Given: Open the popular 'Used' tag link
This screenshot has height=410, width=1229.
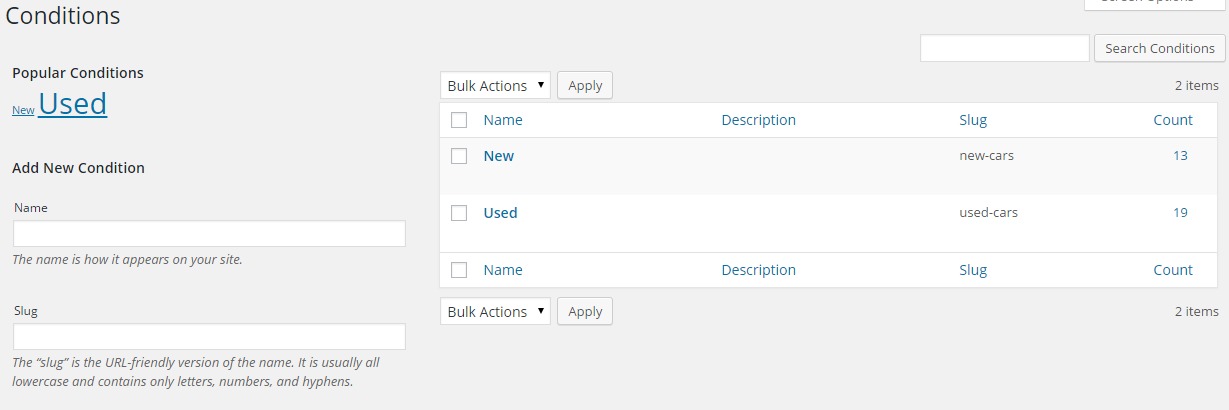Looking at the screenshot, I should [x=73, y=104].
